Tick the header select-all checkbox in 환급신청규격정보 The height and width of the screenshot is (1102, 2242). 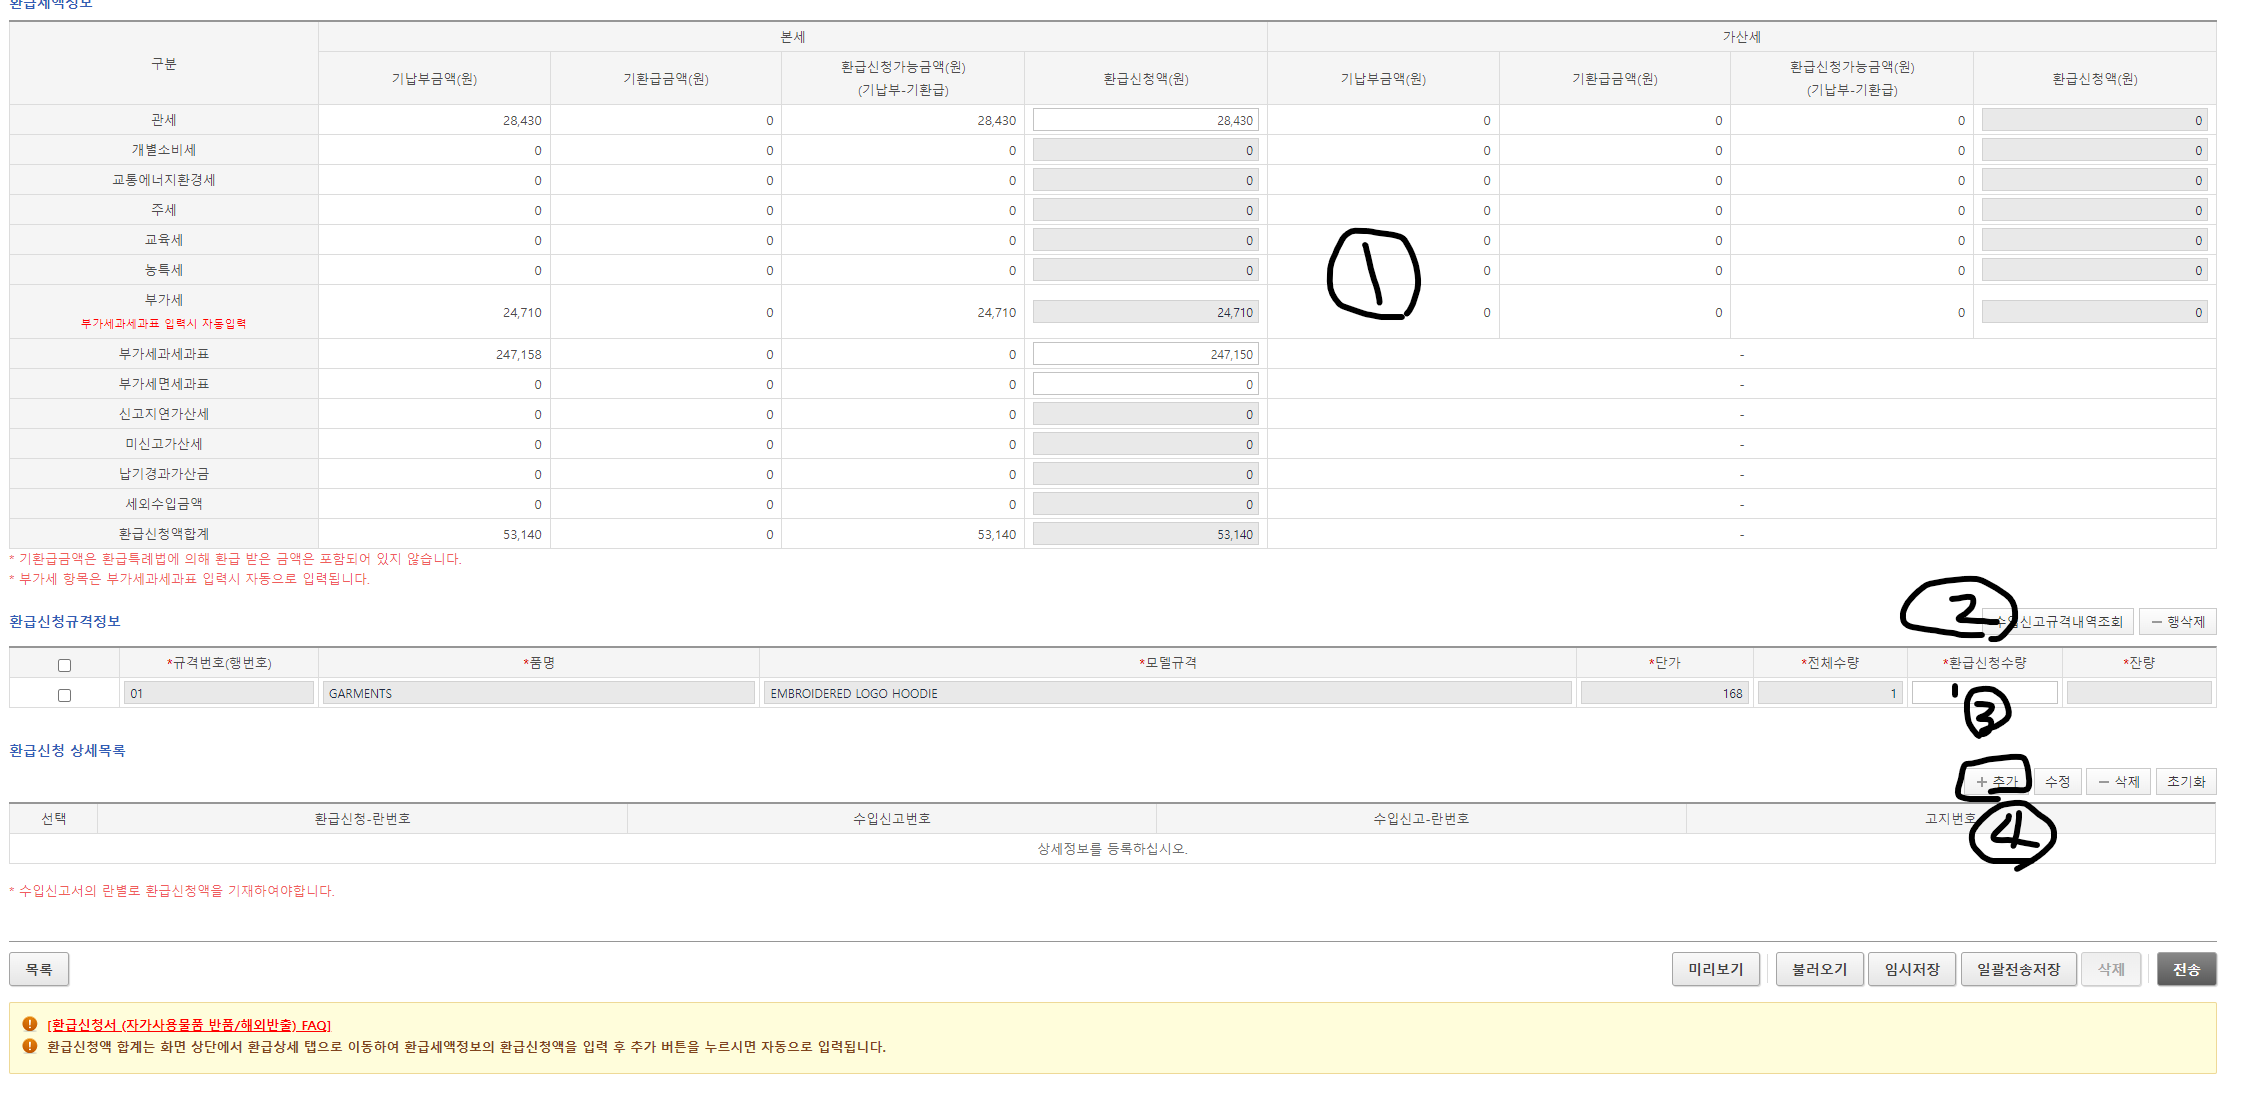(65, 665)
